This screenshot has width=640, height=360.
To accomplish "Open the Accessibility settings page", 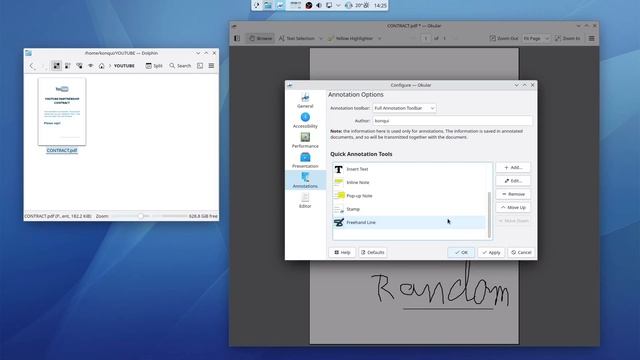I will 305,120.
